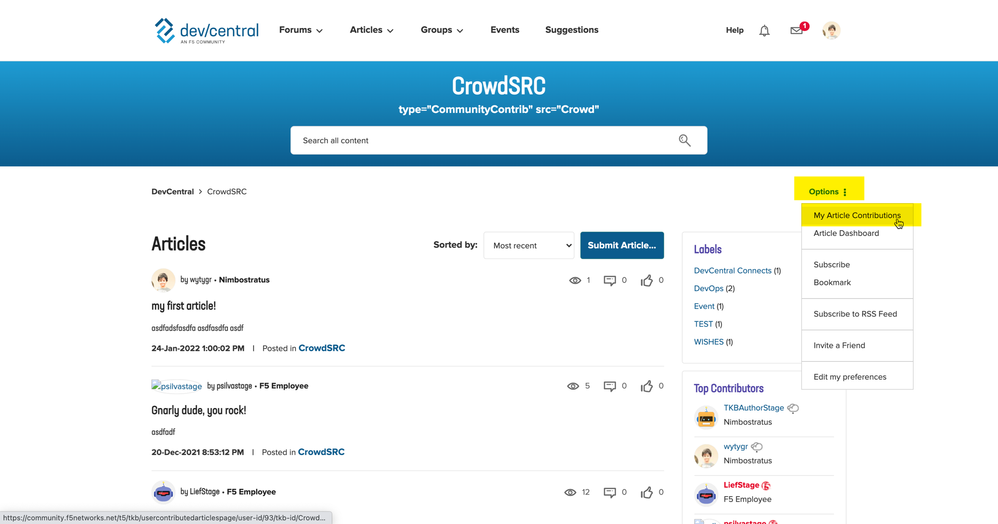Open 'Gnarly dude, you rock!' article

(199, 411)
